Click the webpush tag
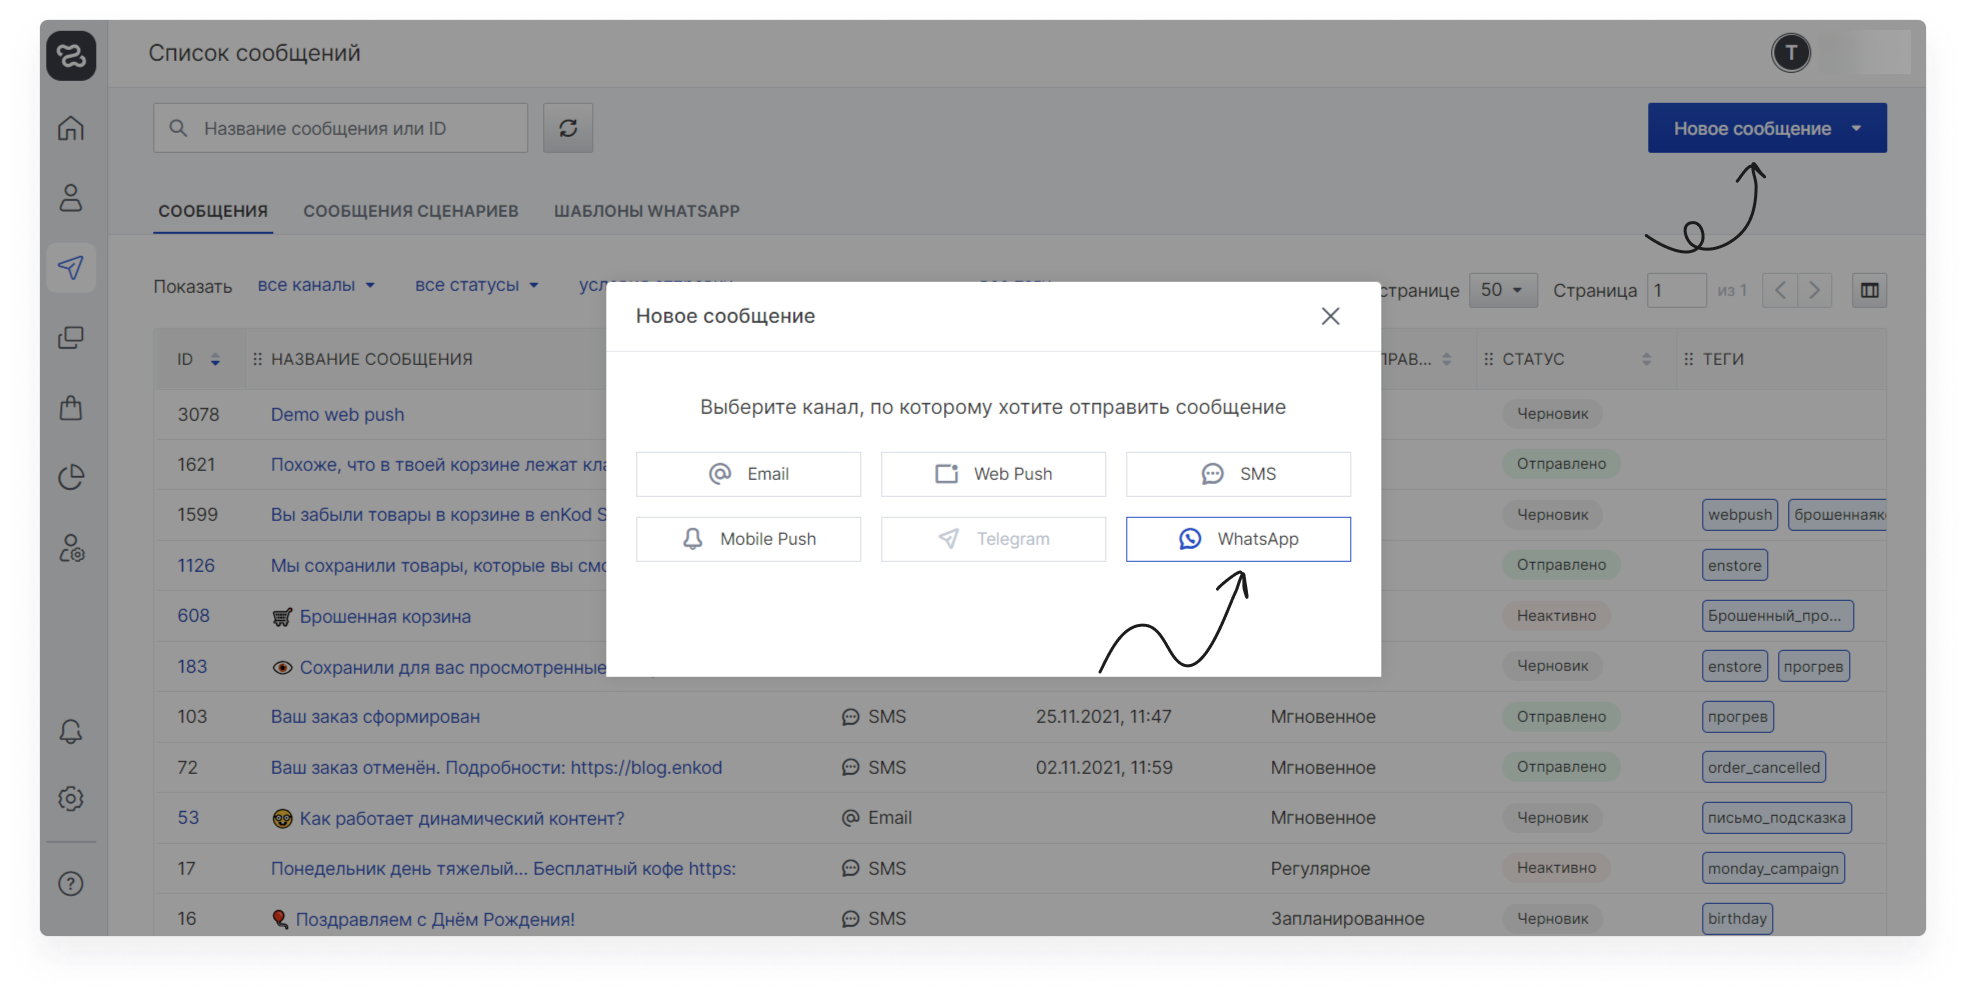1966x996 pixels. tap(1740, 515)
